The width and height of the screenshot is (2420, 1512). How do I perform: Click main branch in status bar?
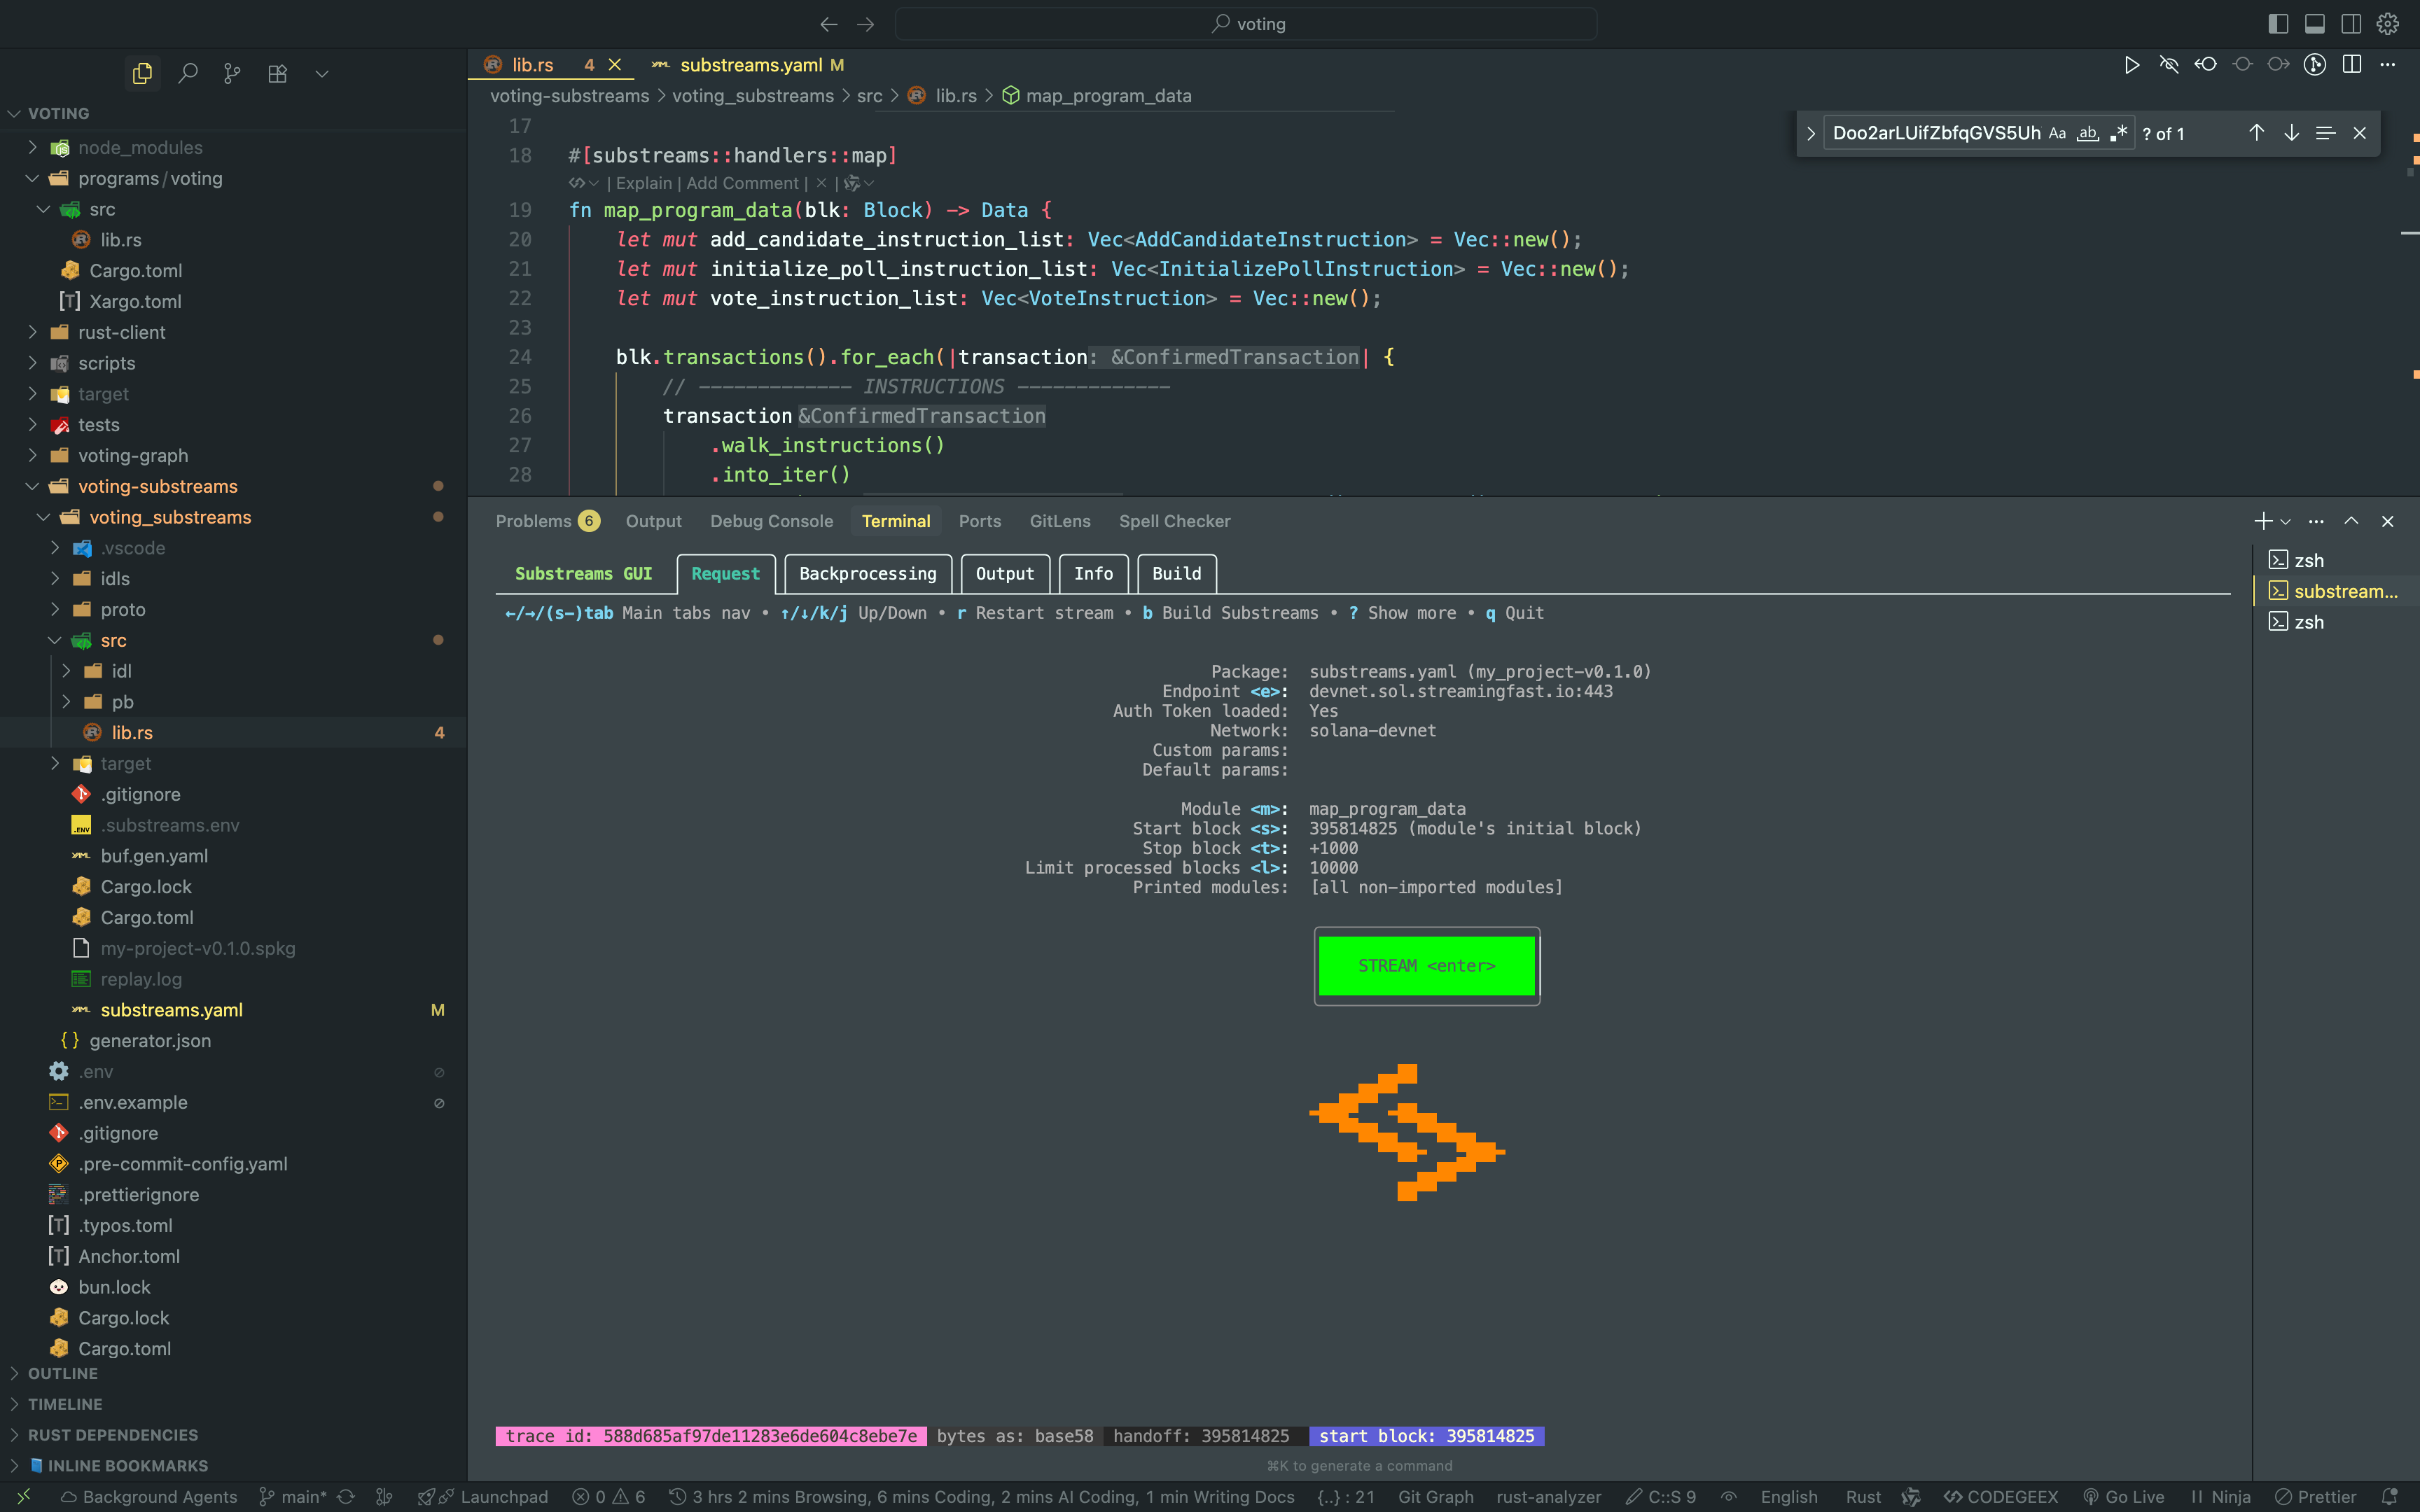click(x=293, y=1497)
